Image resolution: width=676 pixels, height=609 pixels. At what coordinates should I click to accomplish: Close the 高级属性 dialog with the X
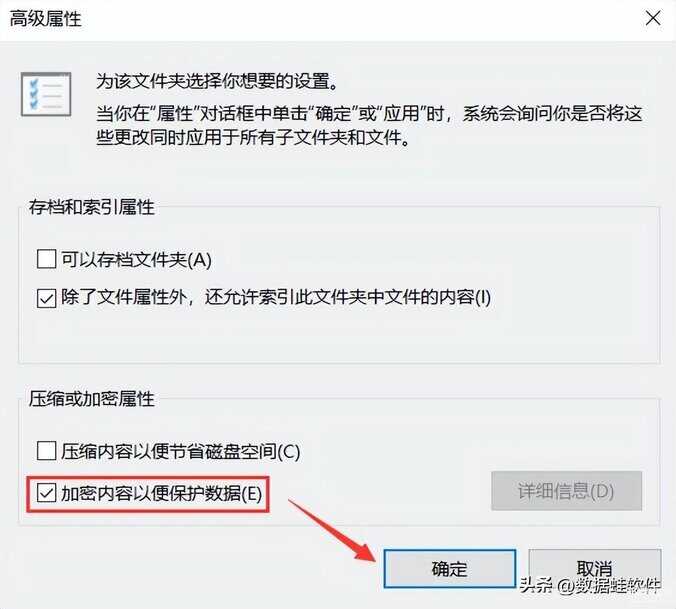click(x=653, y=19)
